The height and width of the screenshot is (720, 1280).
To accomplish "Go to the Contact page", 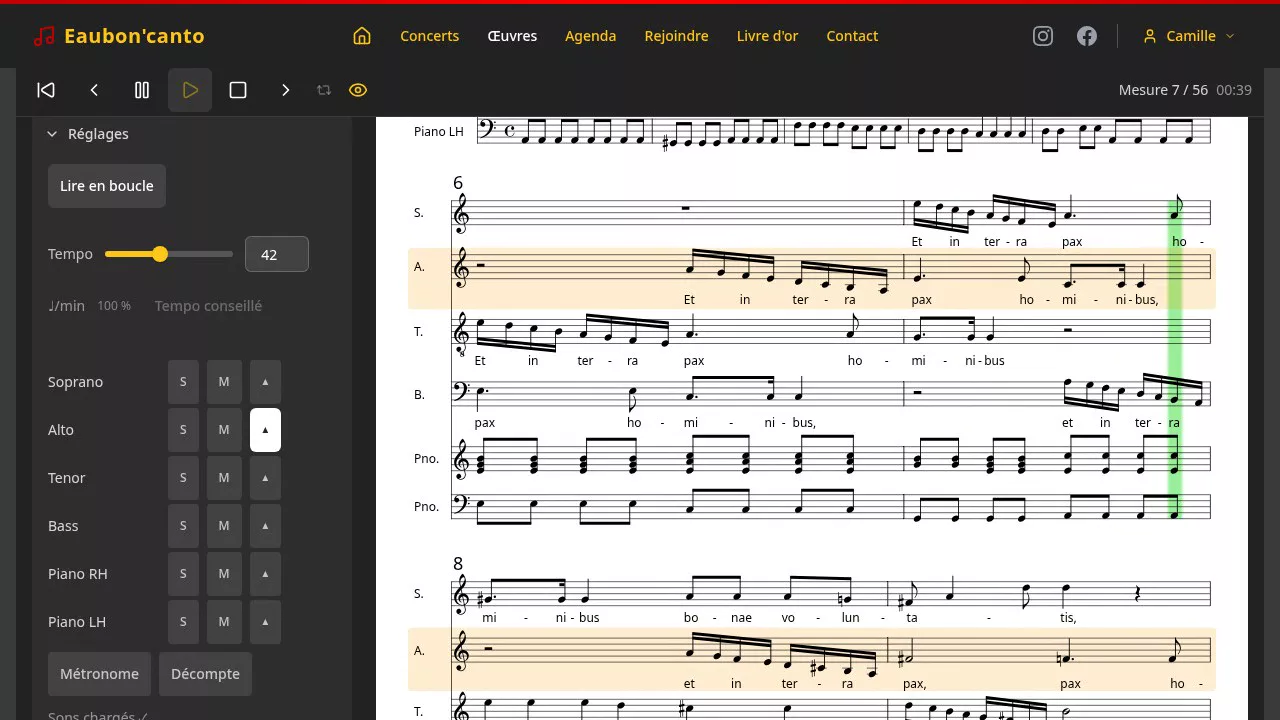I will (x=852, y=36).
